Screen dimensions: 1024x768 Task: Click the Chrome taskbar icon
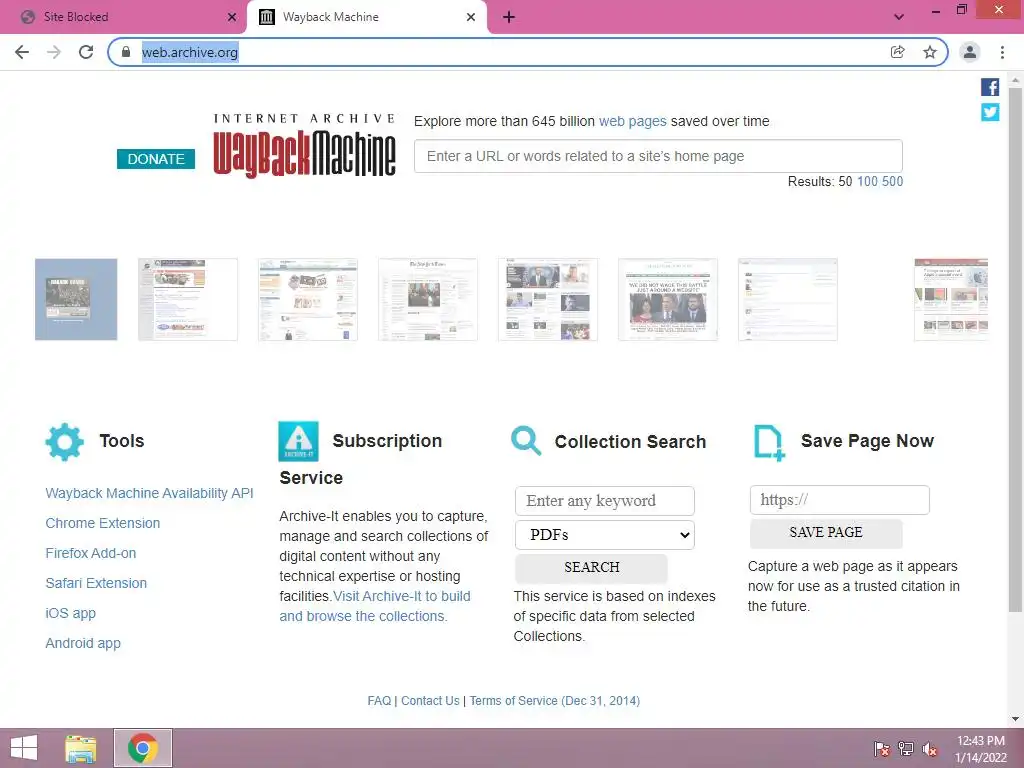[x=143, y=748]
